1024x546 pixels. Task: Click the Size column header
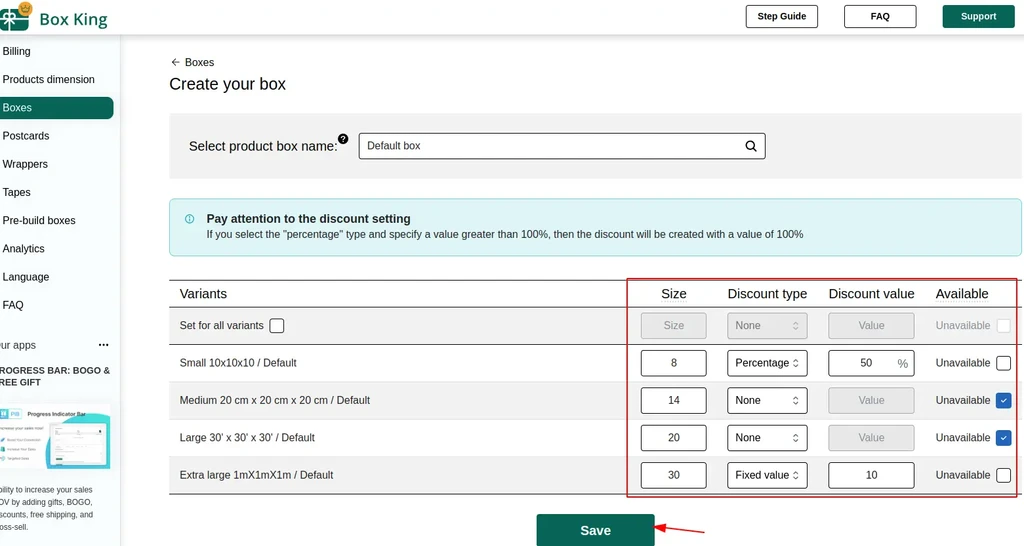pos(673,294)
